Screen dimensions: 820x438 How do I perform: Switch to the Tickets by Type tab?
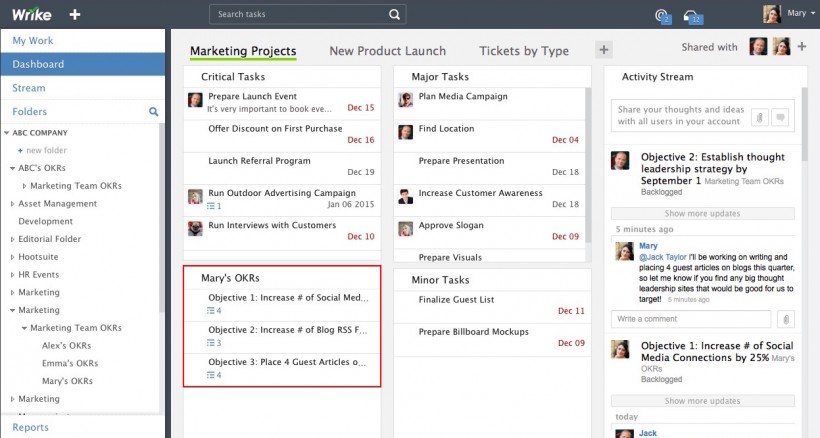tap(524, 51)
